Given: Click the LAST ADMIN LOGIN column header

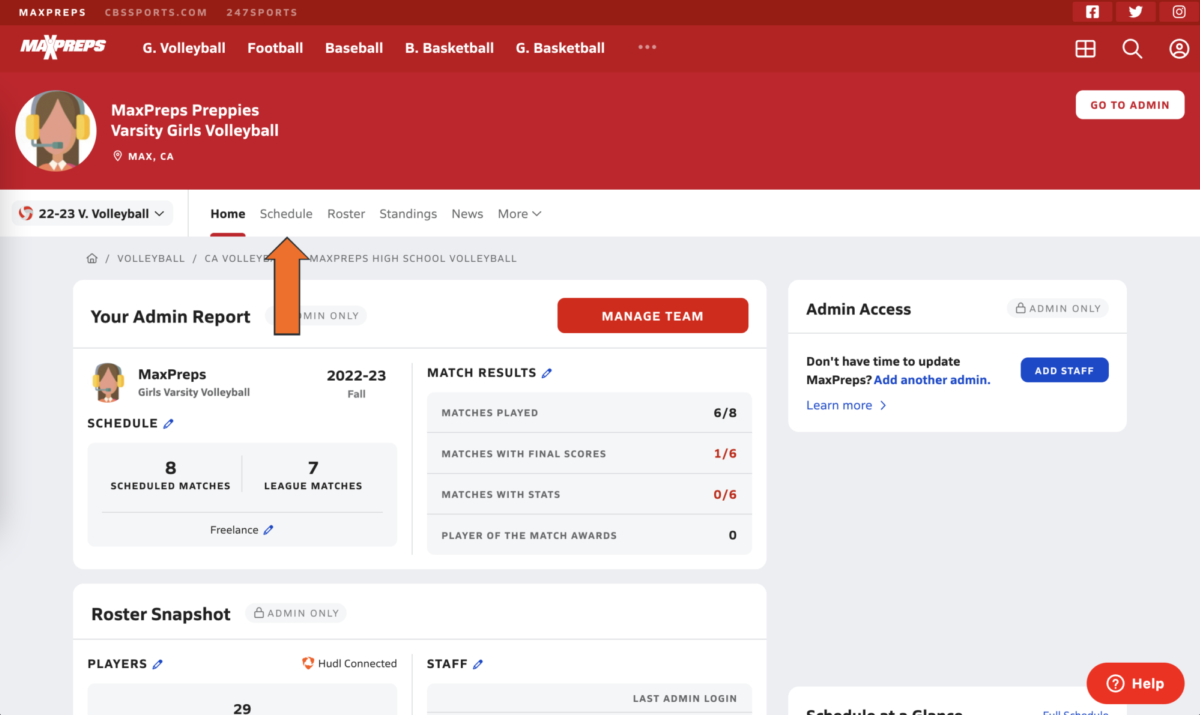Looking at the screenshot, I should click(685, 698).
